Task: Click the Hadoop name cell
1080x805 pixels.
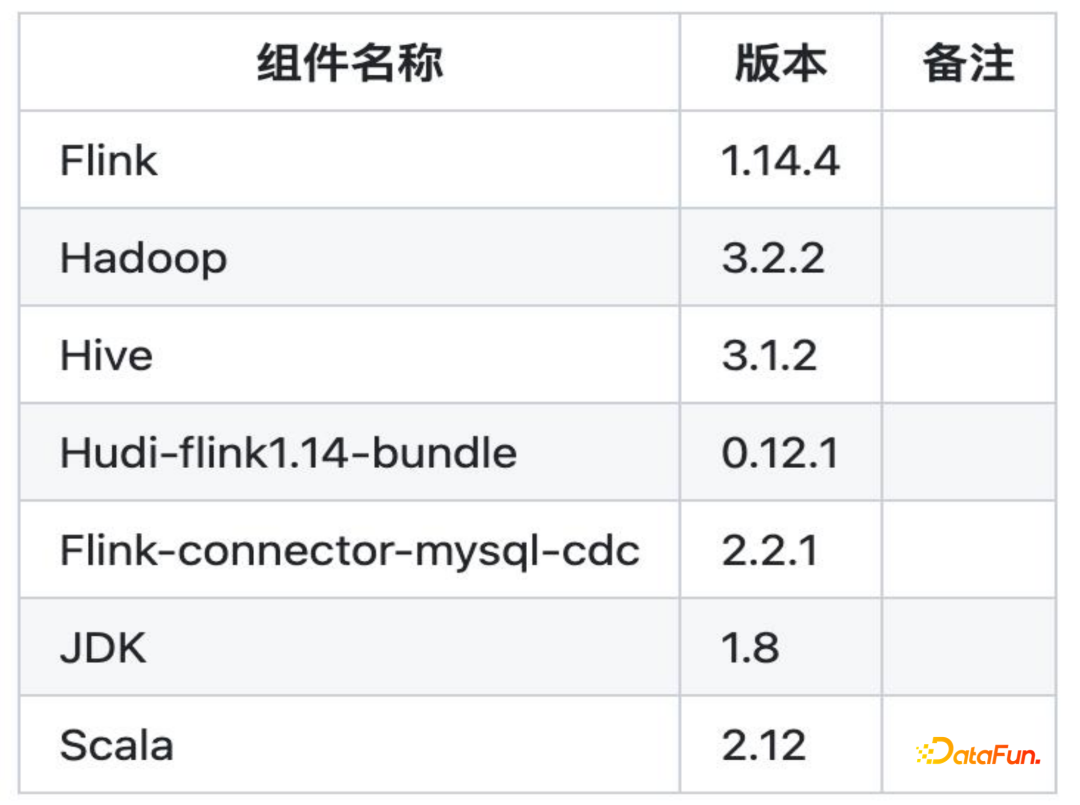Action: pyautogui.click(x=143, y=258)
